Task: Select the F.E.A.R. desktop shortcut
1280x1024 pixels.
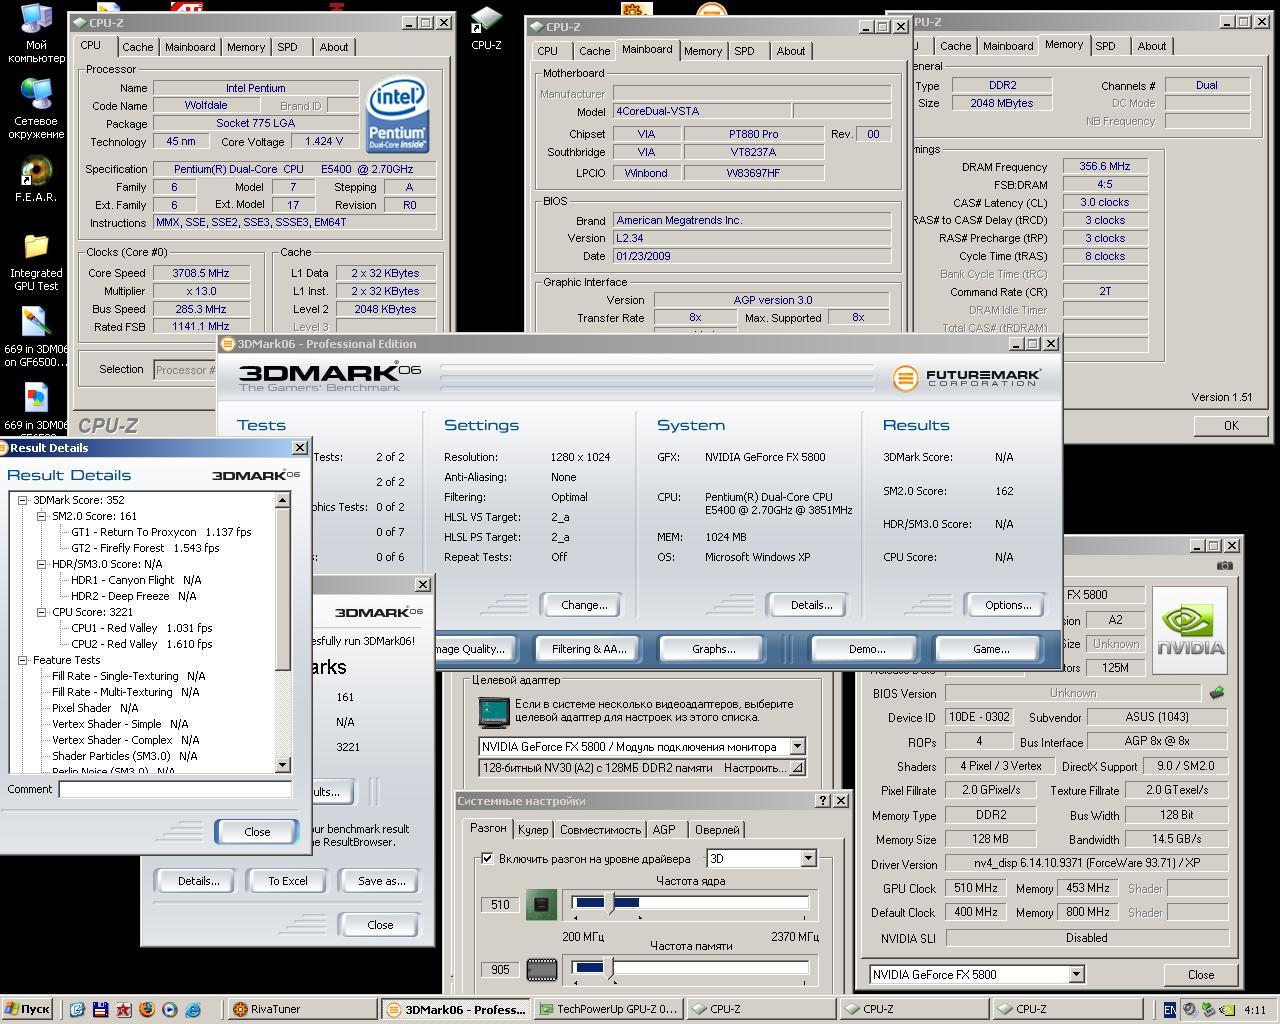Action: pos(36,180)
